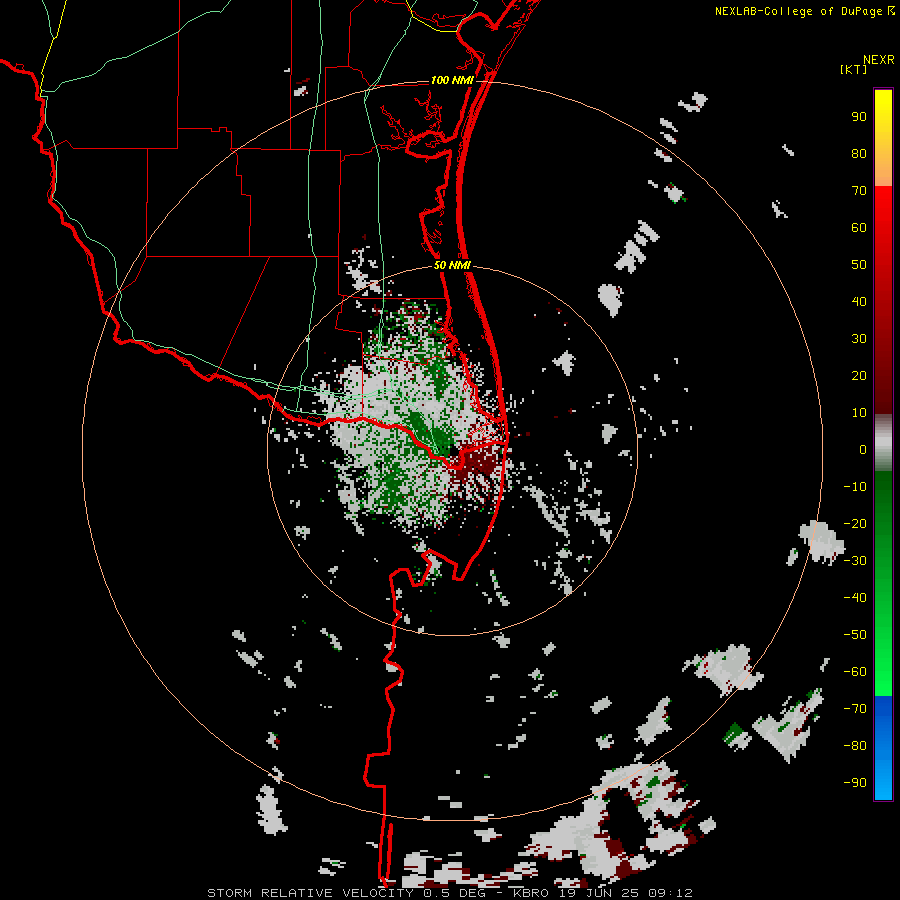This screenshot has width=900, height=900.
Task: Click the -50 value on the velocity scale
Action: pos(855,635)
